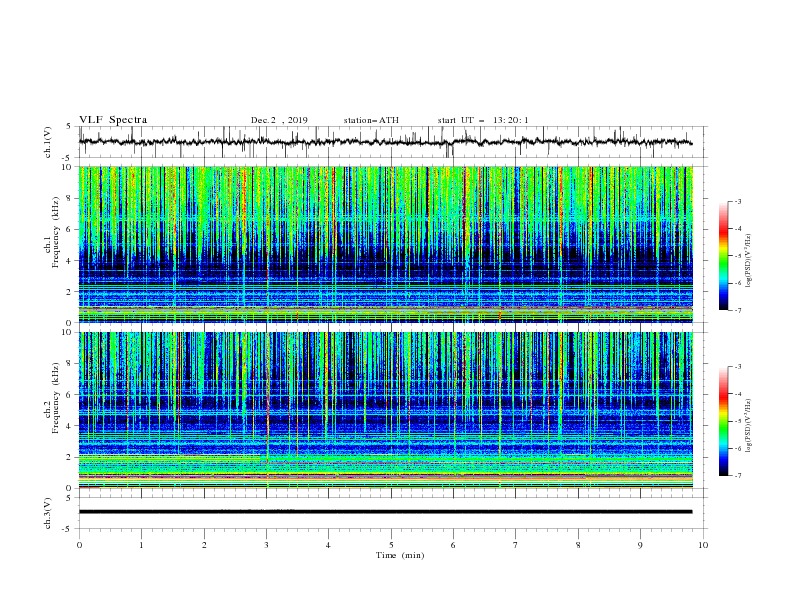Click the time axis tick label '6'

coord(453,545)
